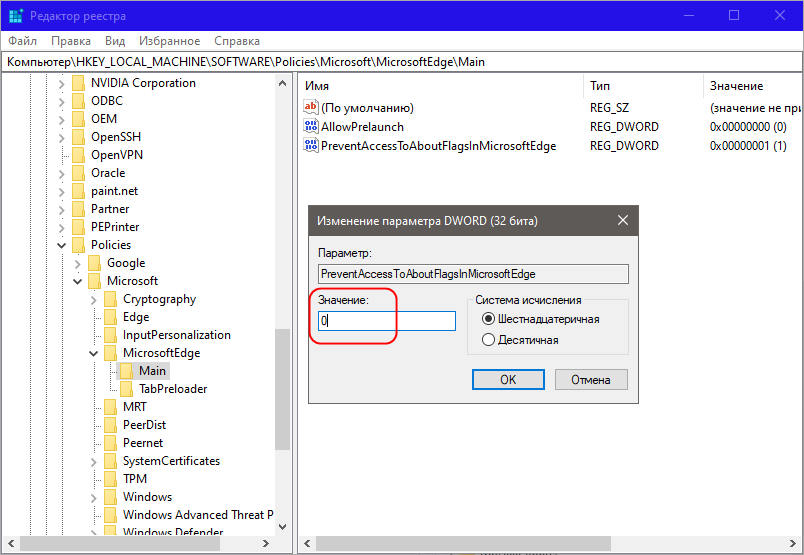The height and width of the screenshot is (555, 804).
Task: Click the InputPersonalization folder icon
Action: [x=110, y=335]
